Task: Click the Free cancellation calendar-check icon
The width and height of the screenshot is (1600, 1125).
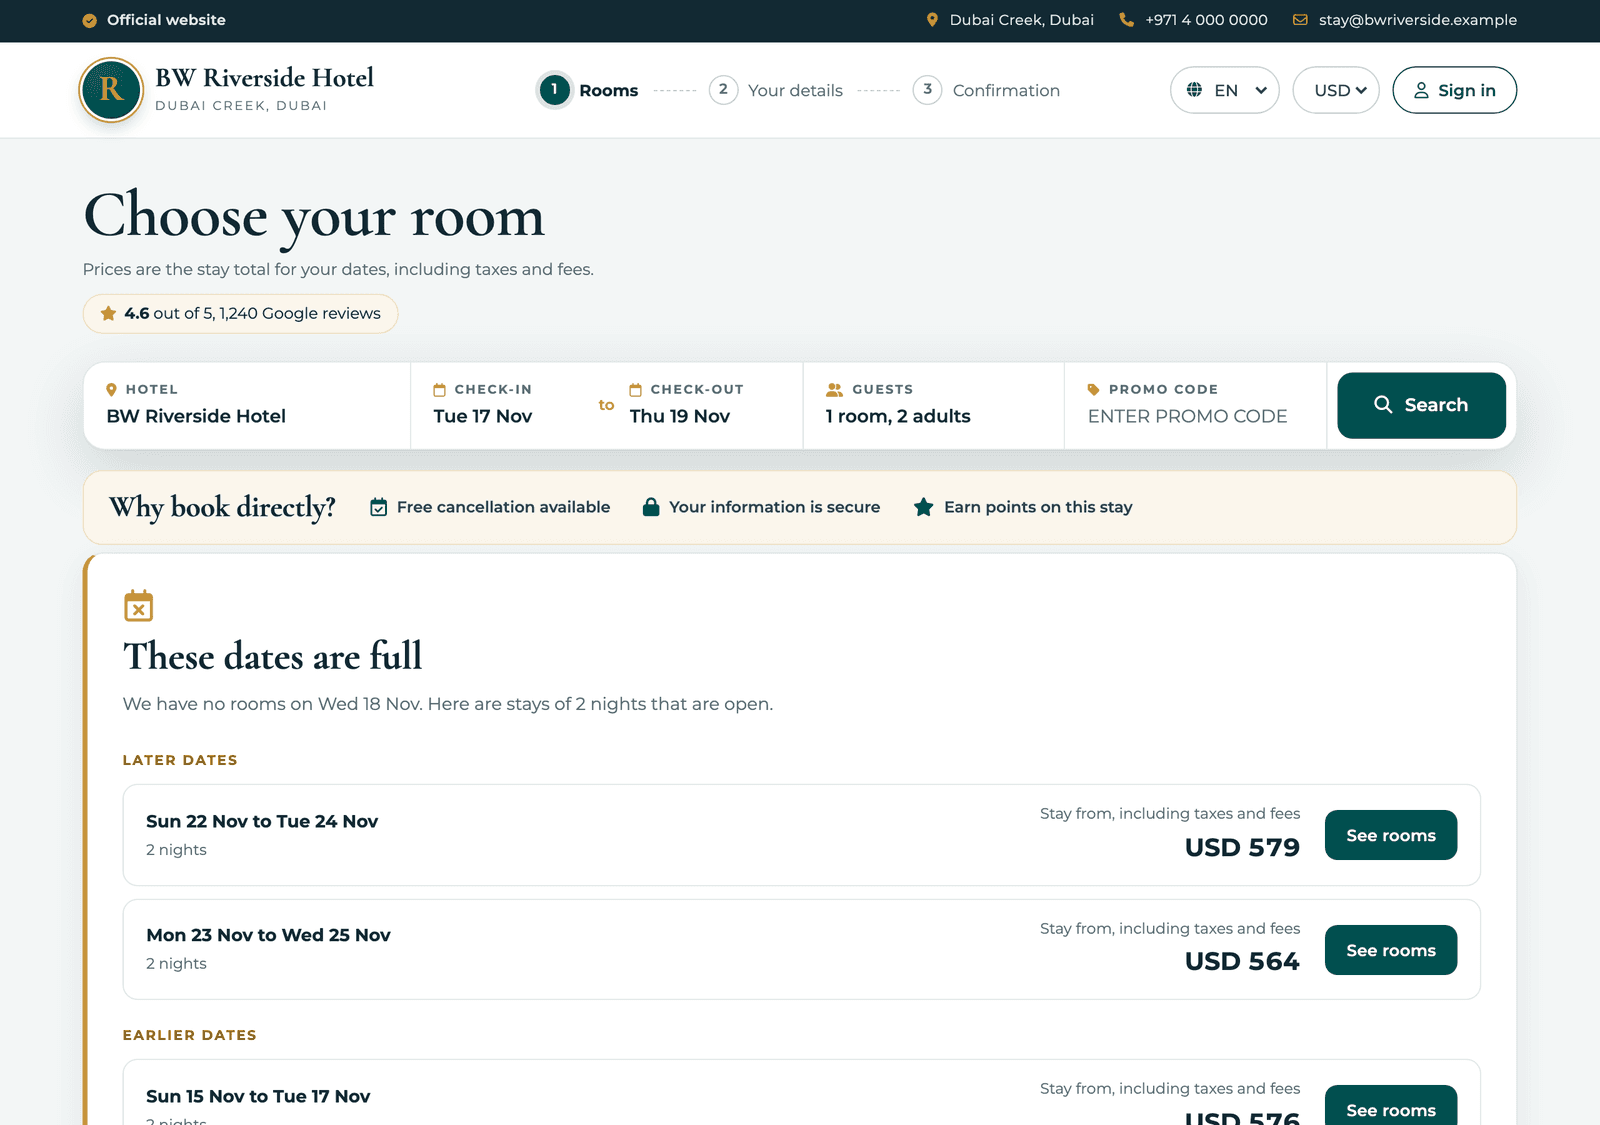Action: click(x=378, y=507)
